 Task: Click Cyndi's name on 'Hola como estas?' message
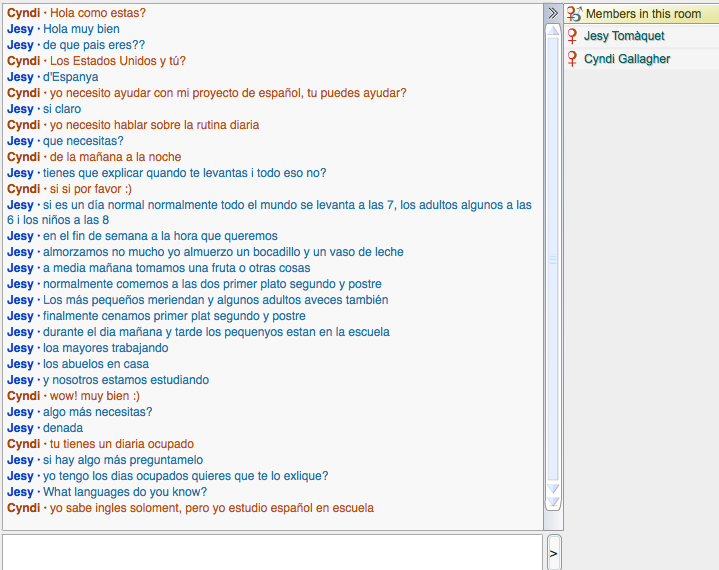pos(24,13)
